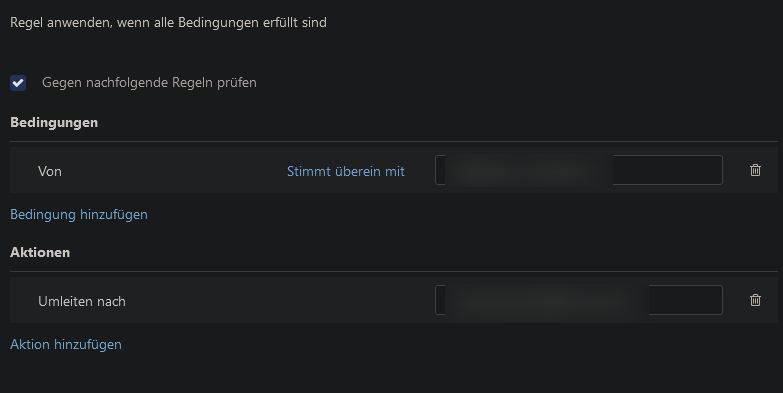Change the Umleiten nach action type

(82, 301)
